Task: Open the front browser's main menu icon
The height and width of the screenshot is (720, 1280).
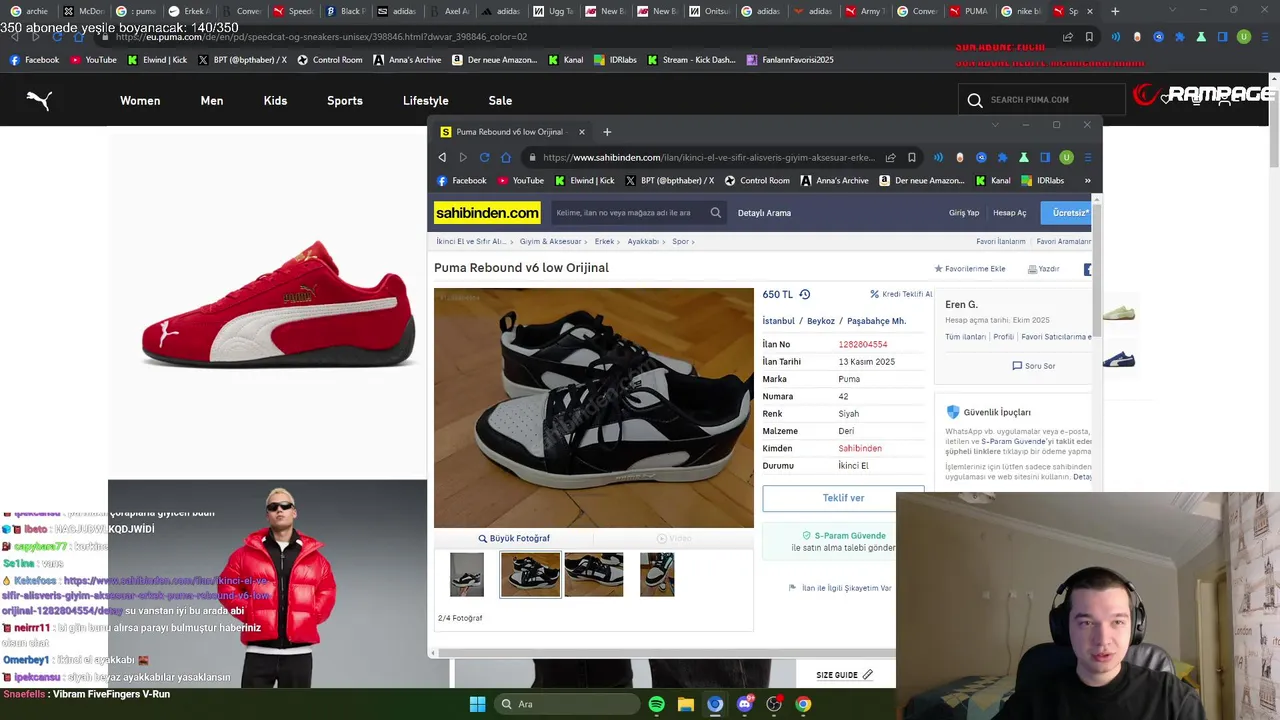Action: (1088, 157)
